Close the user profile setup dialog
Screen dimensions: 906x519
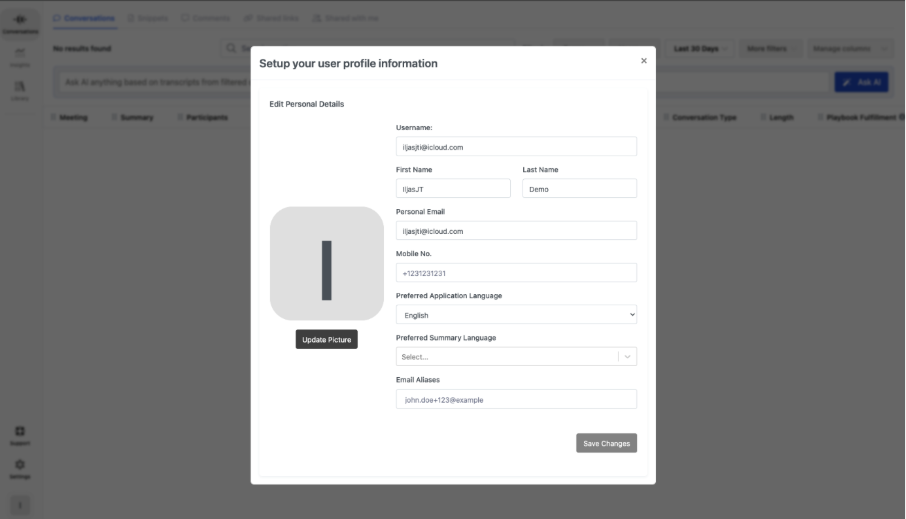[x=643, y=61]
